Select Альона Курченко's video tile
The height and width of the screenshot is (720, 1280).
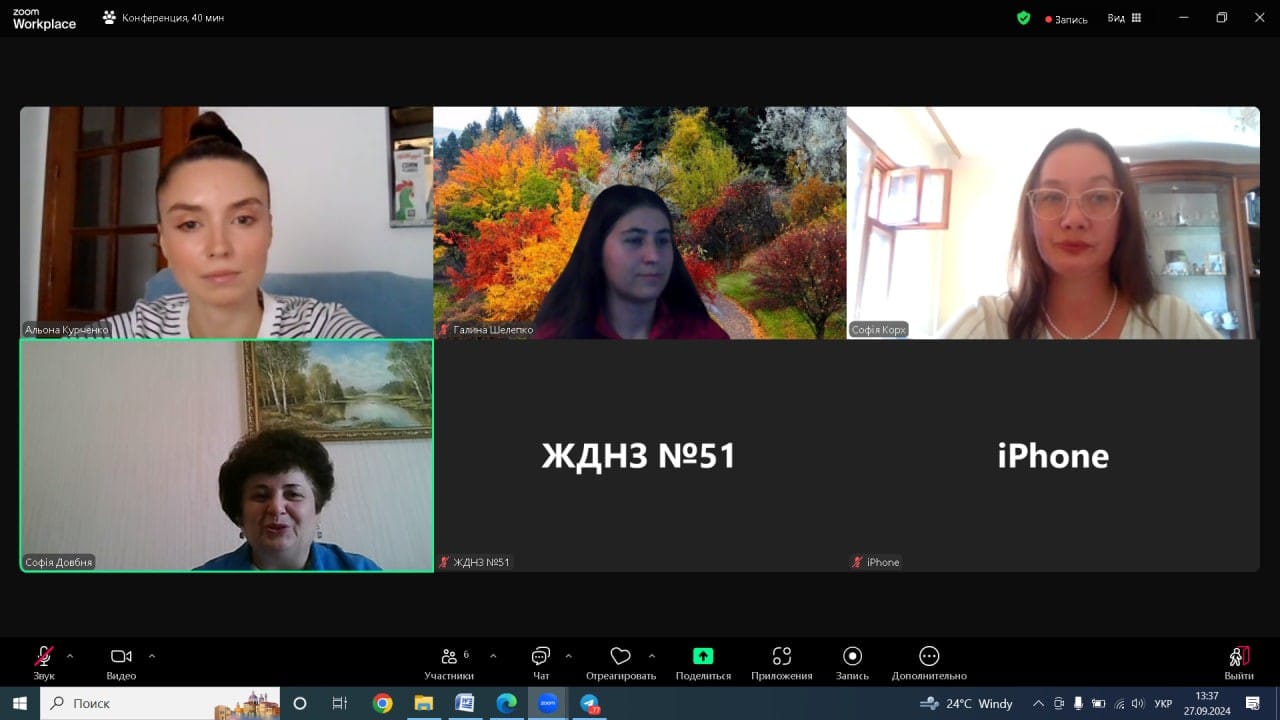coord(226,222)
